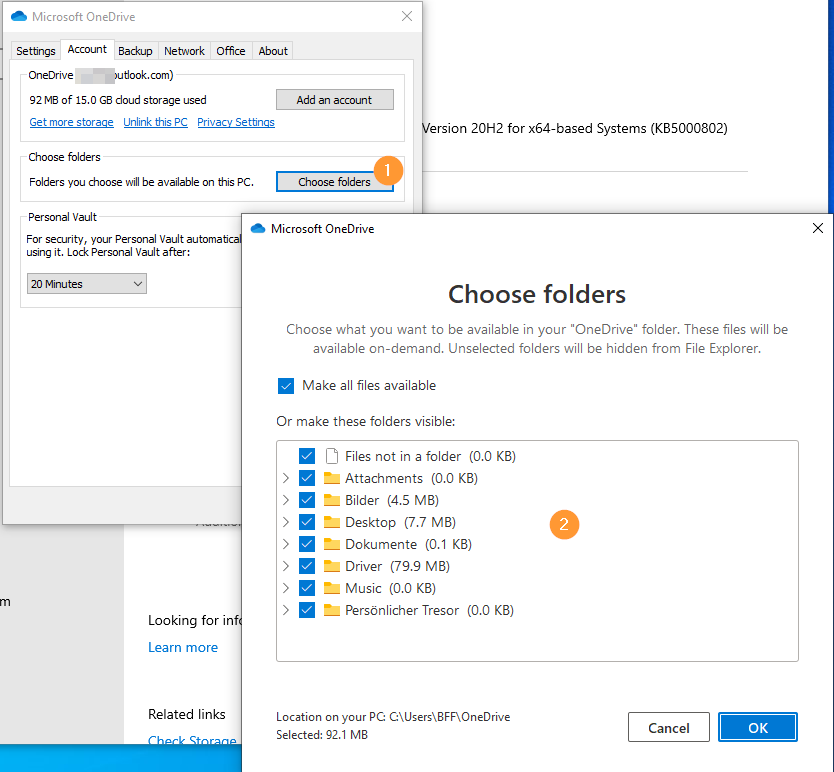The height and width of the screenshot is (772, 834).
Task: Click the Choose folders button
Action: 335,181
